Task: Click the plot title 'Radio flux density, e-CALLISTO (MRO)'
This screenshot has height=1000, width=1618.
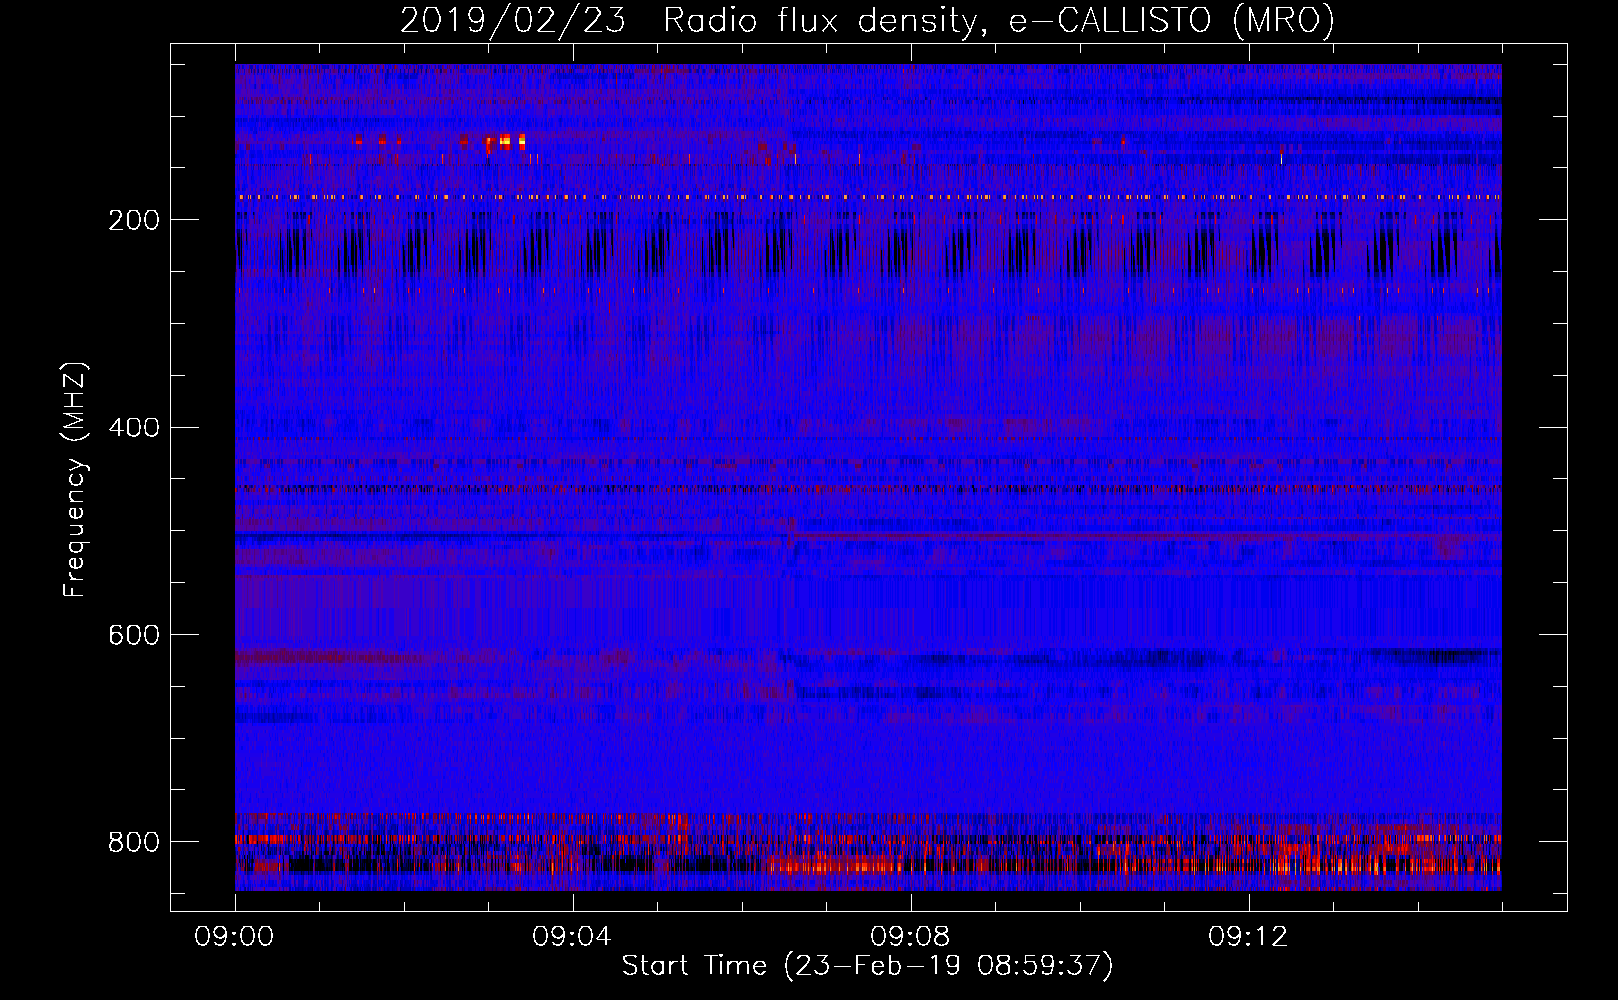Action: pyautogui.click(x=998, y=20)
